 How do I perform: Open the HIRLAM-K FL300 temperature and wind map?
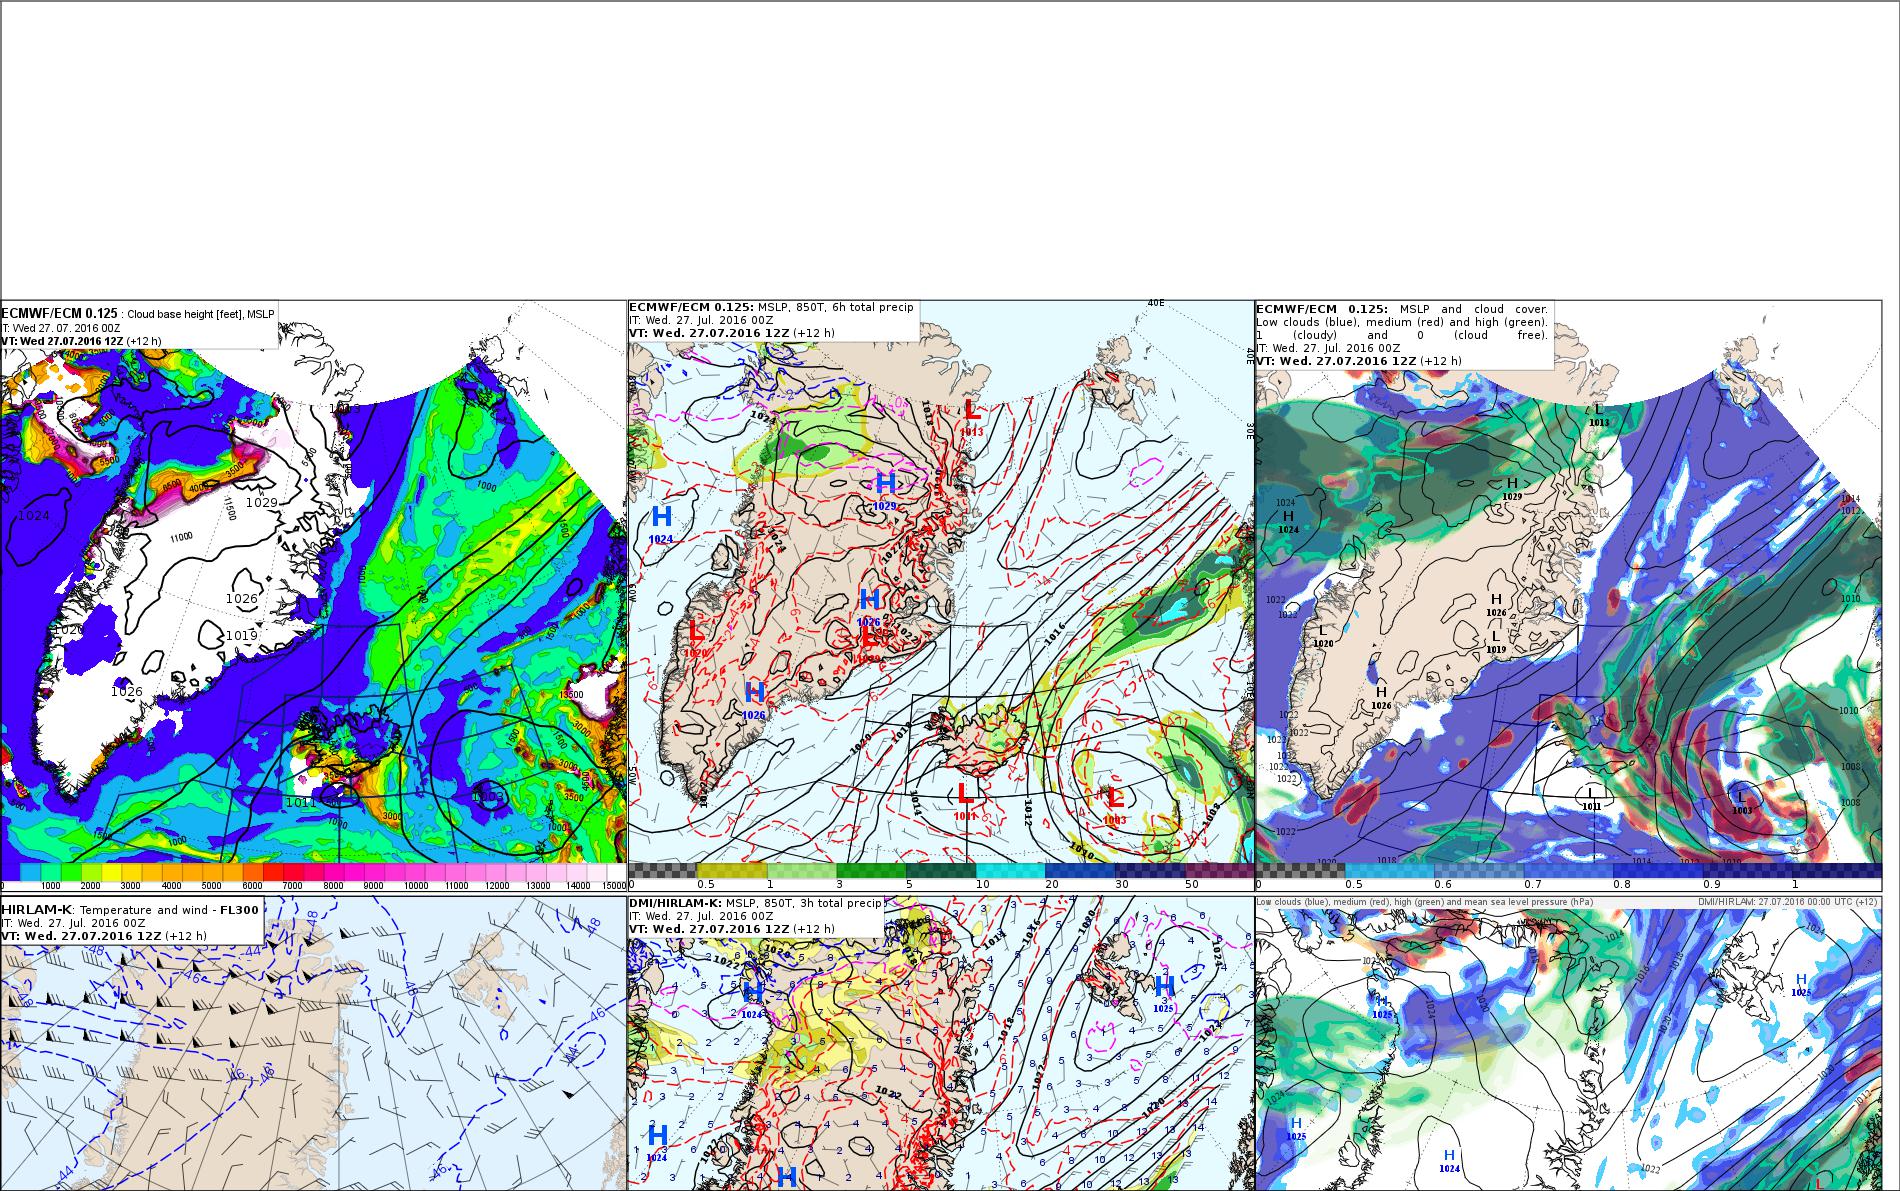coord(313,1044)
